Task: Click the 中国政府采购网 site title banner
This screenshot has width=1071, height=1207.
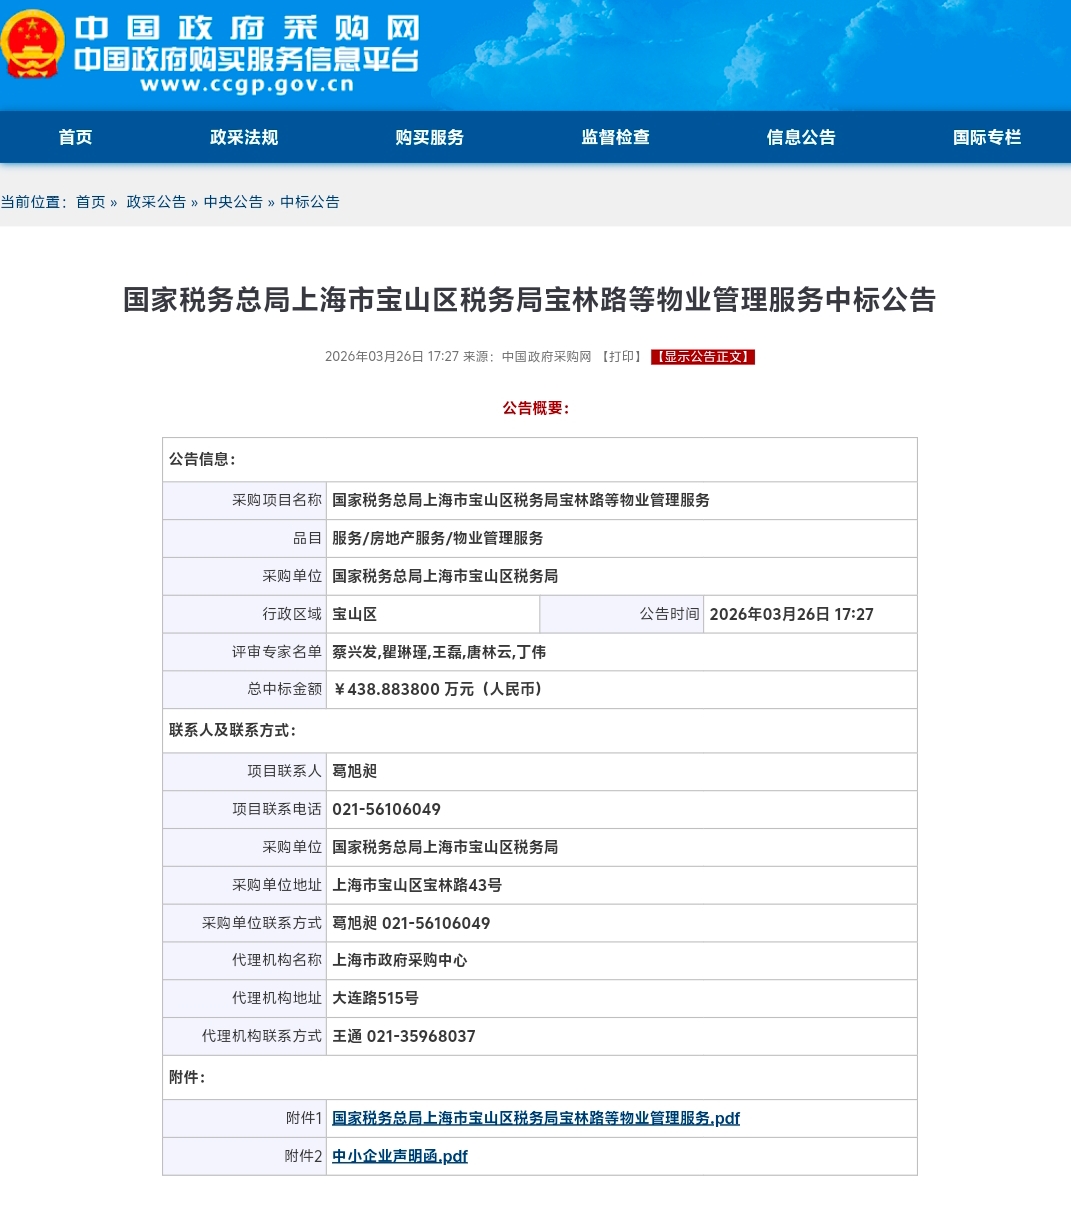Action: click(x=247, y=28)
